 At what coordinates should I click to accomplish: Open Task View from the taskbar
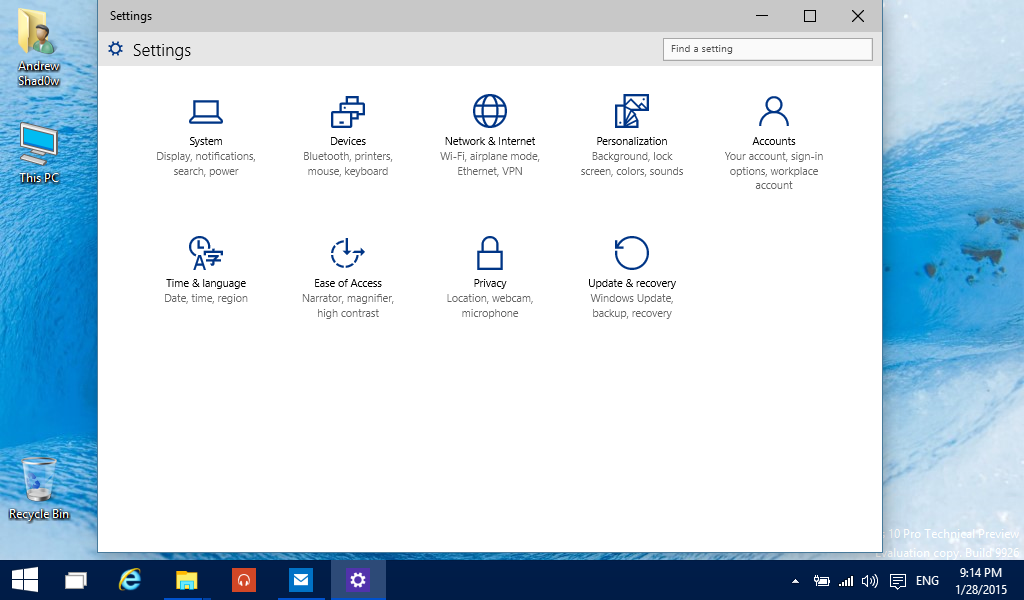(76, 580)
